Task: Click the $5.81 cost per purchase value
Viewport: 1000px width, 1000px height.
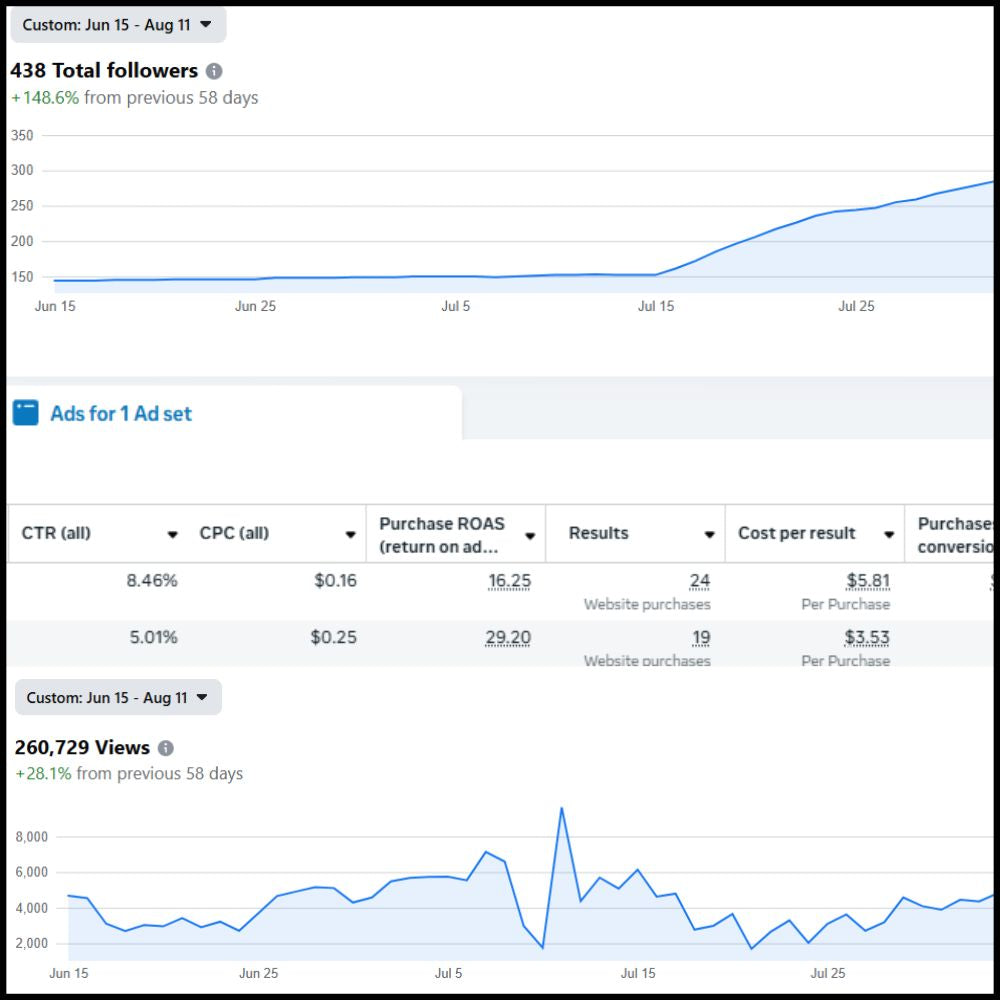Action: pos(866,581)
